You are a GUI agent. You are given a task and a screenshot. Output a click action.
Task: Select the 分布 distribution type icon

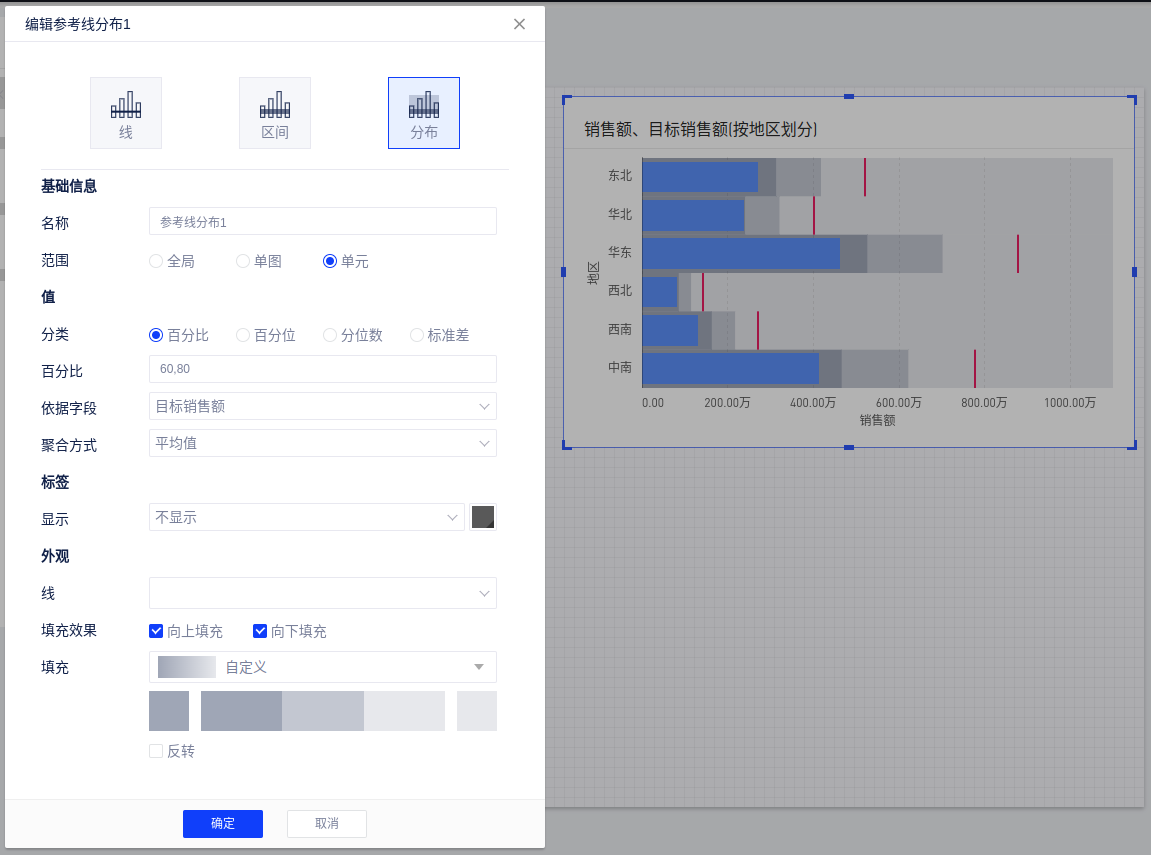(424, 113)
